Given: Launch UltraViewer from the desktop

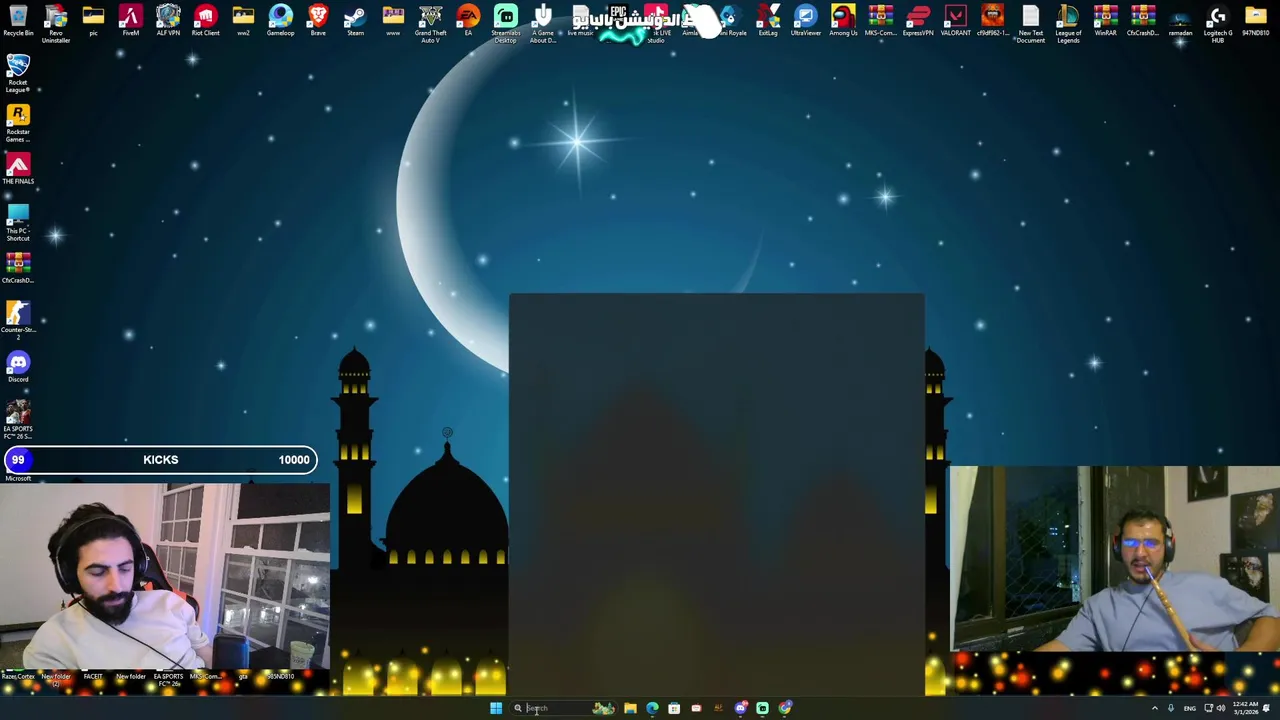Looking at the screenshot, I should (x=805, y=21).
